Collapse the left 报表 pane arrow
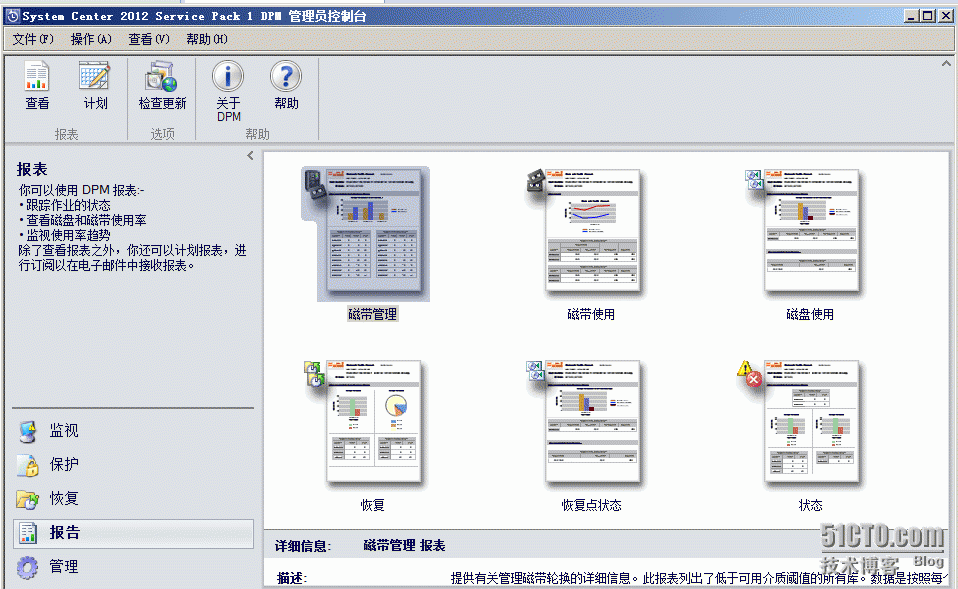The image size is (958, 589). (250, 156)
